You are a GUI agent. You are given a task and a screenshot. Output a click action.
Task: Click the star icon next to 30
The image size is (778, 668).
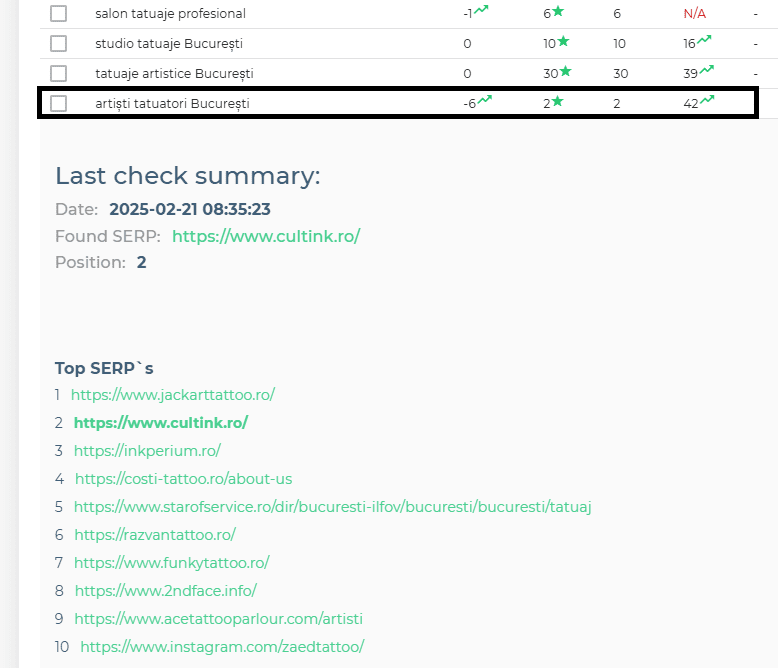pos(564,71)
